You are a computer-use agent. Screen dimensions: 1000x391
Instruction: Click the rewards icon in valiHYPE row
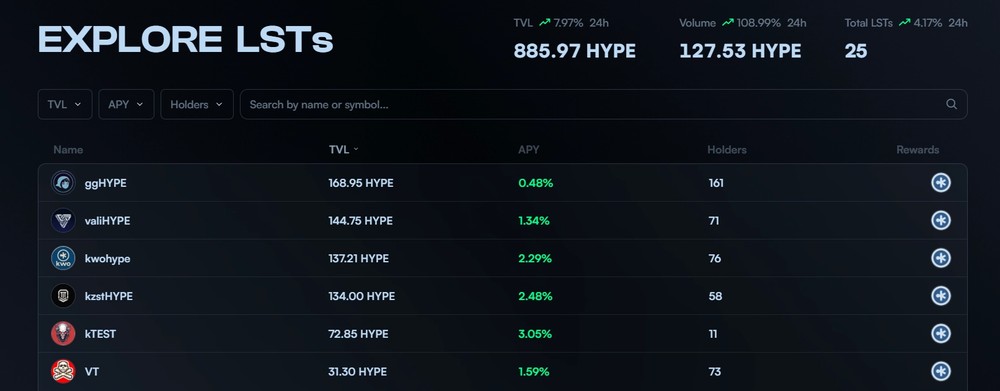(x=941, y=221)
